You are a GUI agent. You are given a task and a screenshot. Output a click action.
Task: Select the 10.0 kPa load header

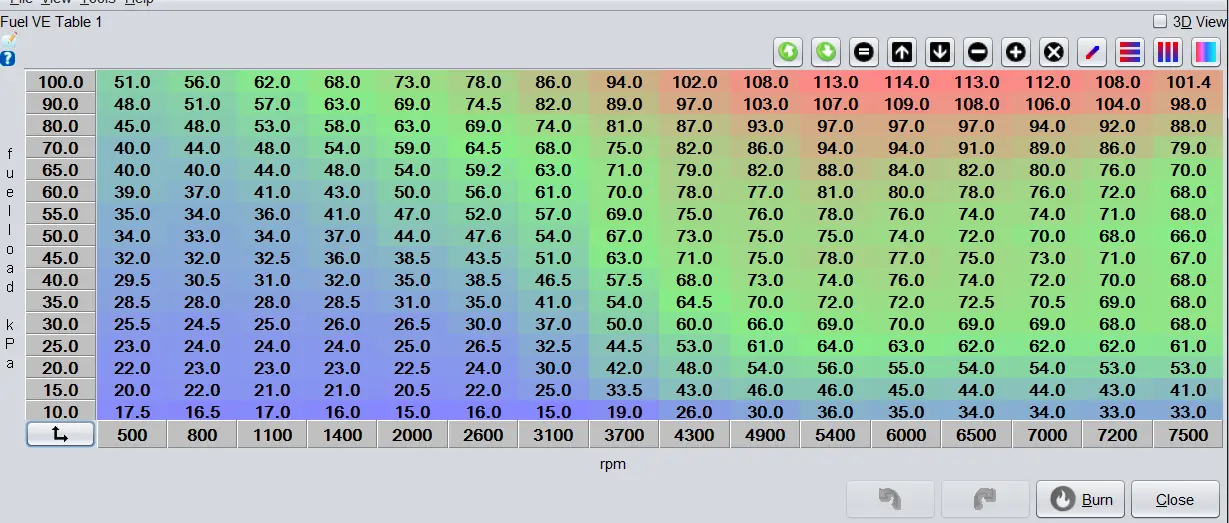pos(61,410)
